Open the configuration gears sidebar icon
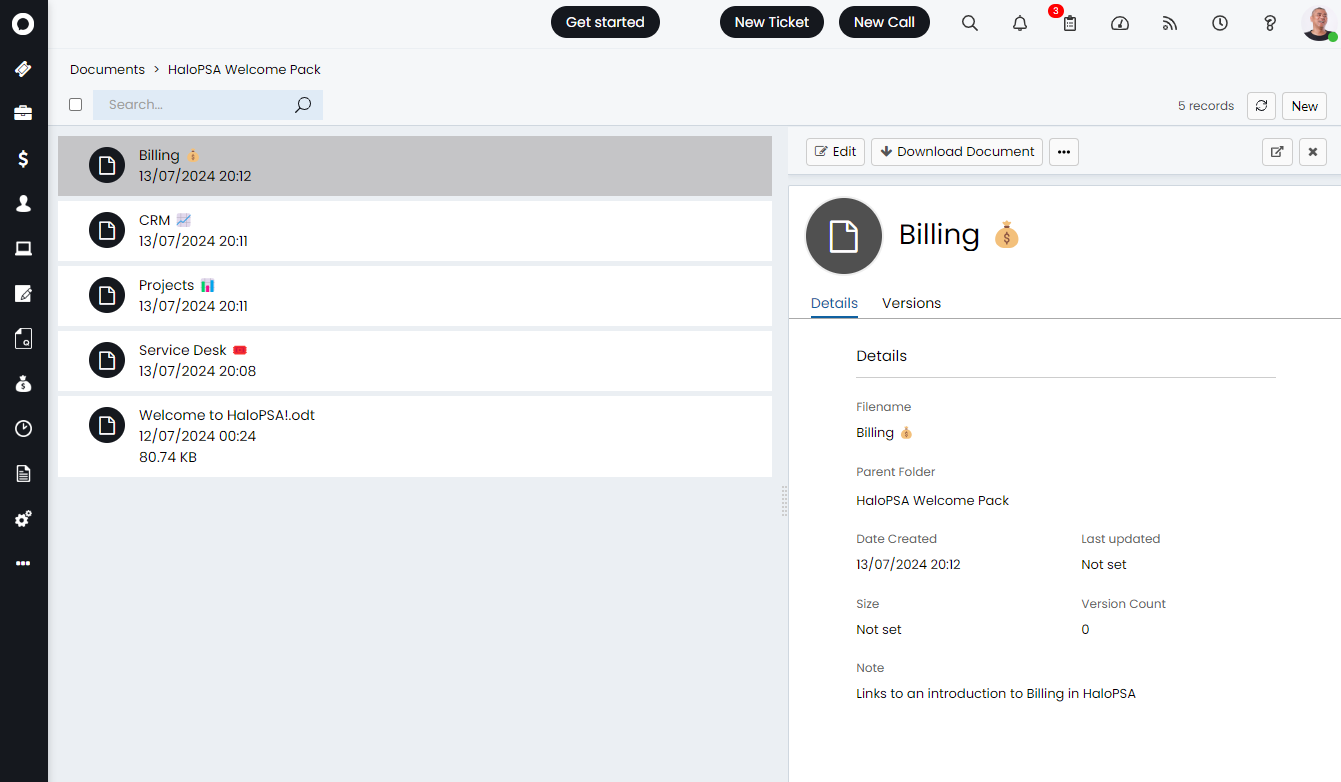 [23, 518]
